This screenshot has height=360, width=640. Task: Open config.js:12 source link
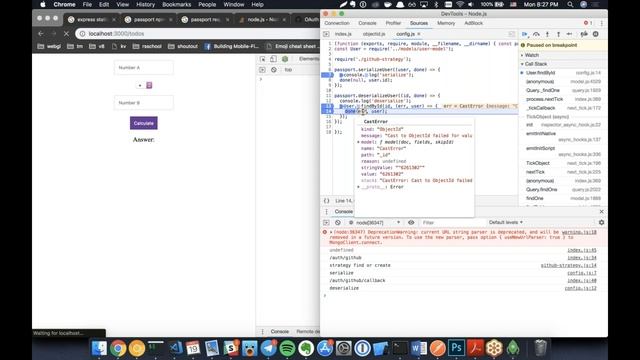[x=580, y=288]
